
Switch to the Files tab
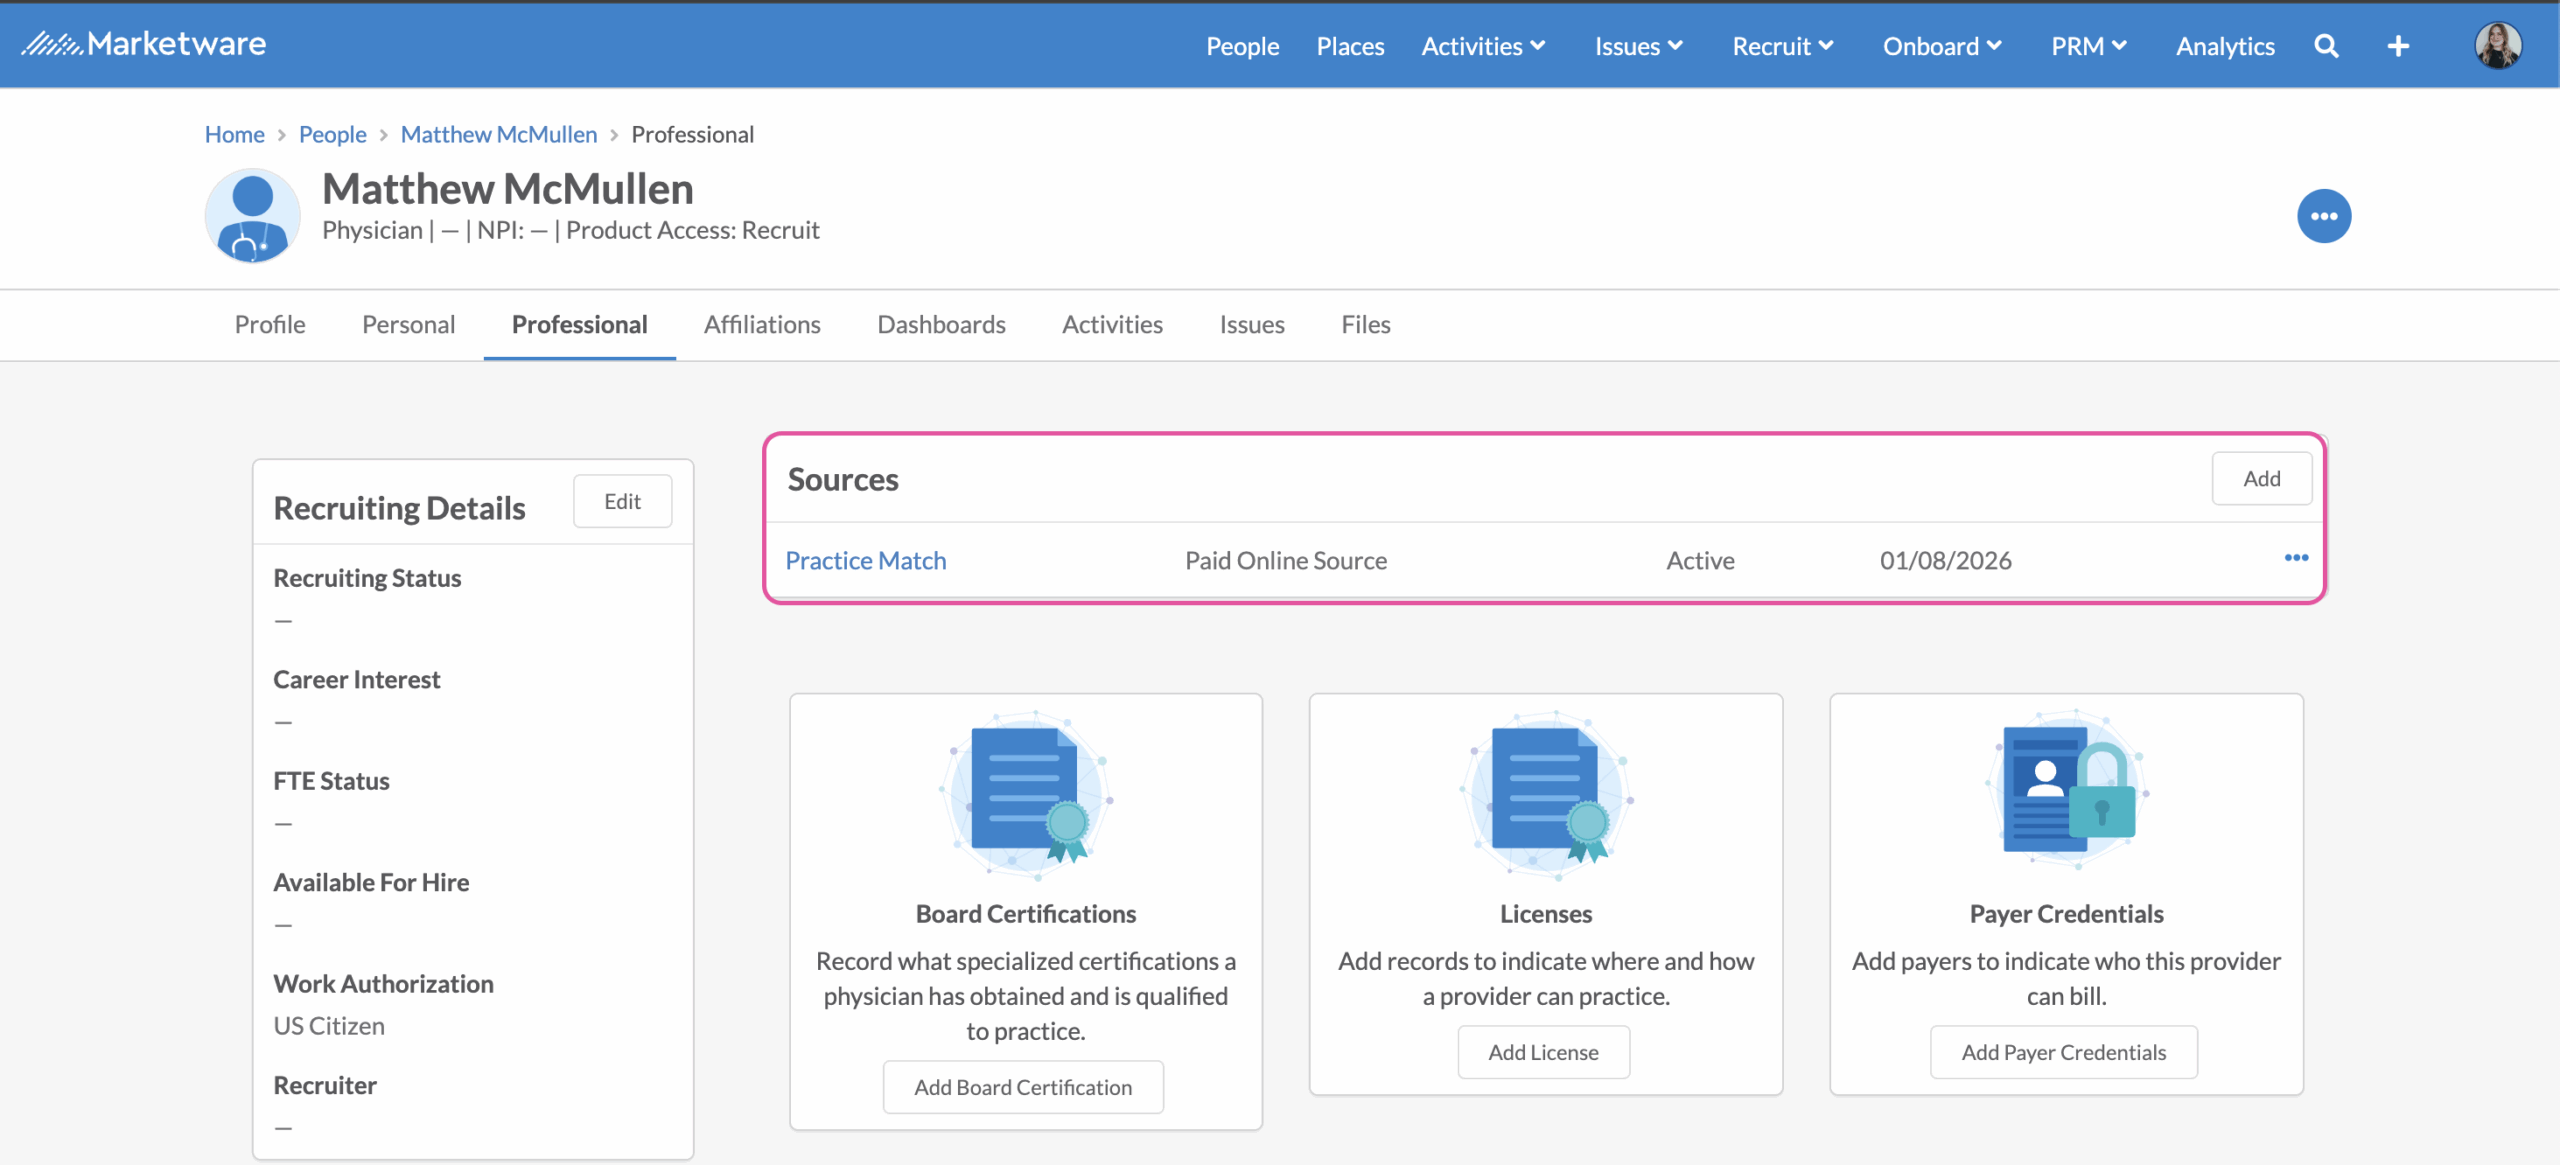(x=1365, y=325)
